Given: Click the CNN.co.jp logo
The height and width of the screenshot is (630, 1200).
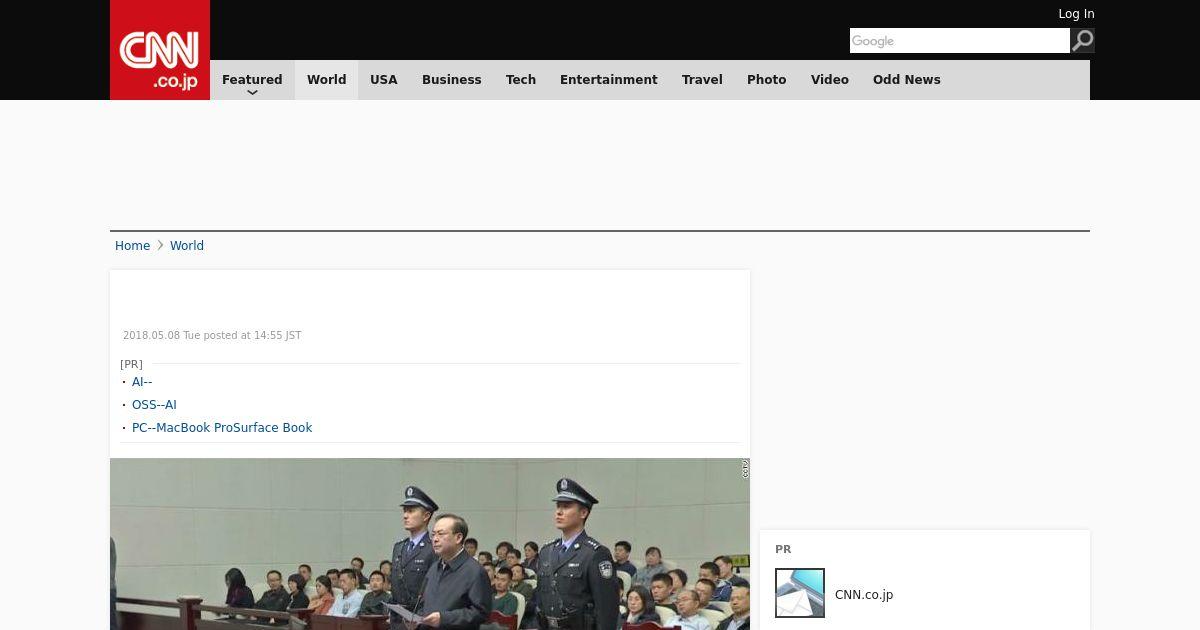Looking at the screenshot, I should (x=160, y=50).
